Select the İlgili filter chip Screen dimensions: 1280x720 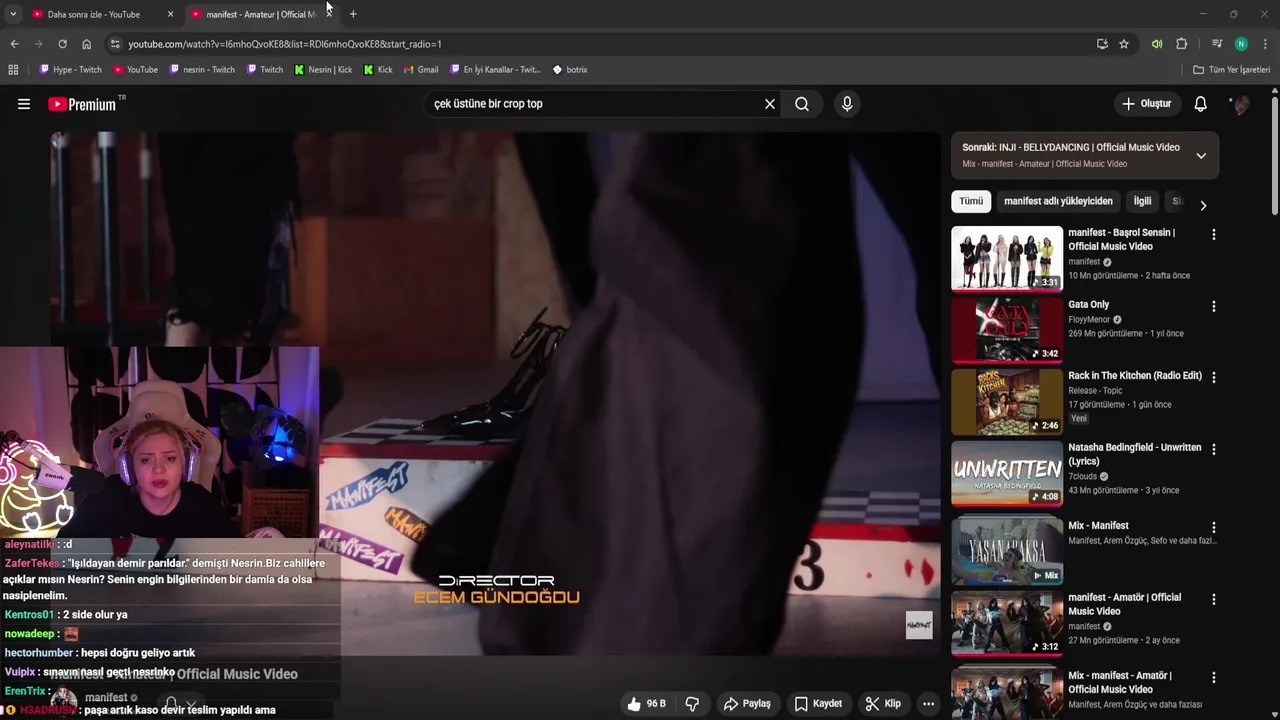click(x=1142, y=201)
